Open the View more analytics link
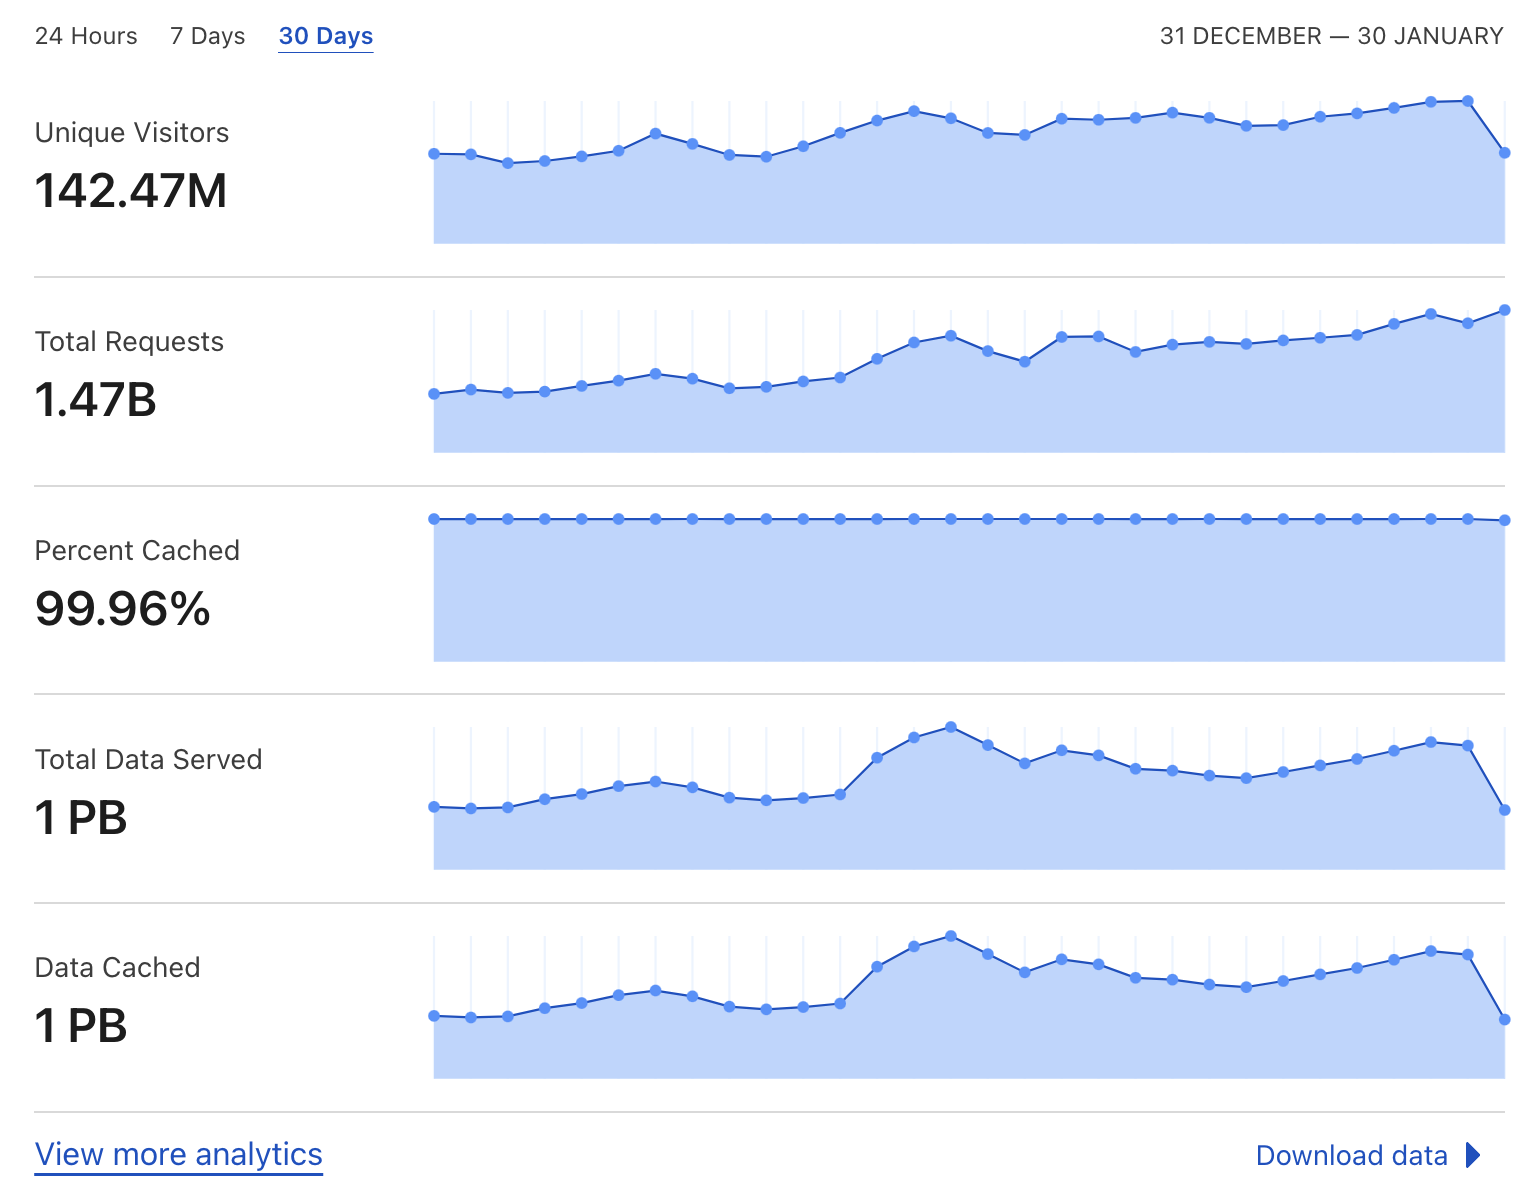Image resolution: width=1530 pixels, height=1198 pixels. click(x=179, y=1154)
